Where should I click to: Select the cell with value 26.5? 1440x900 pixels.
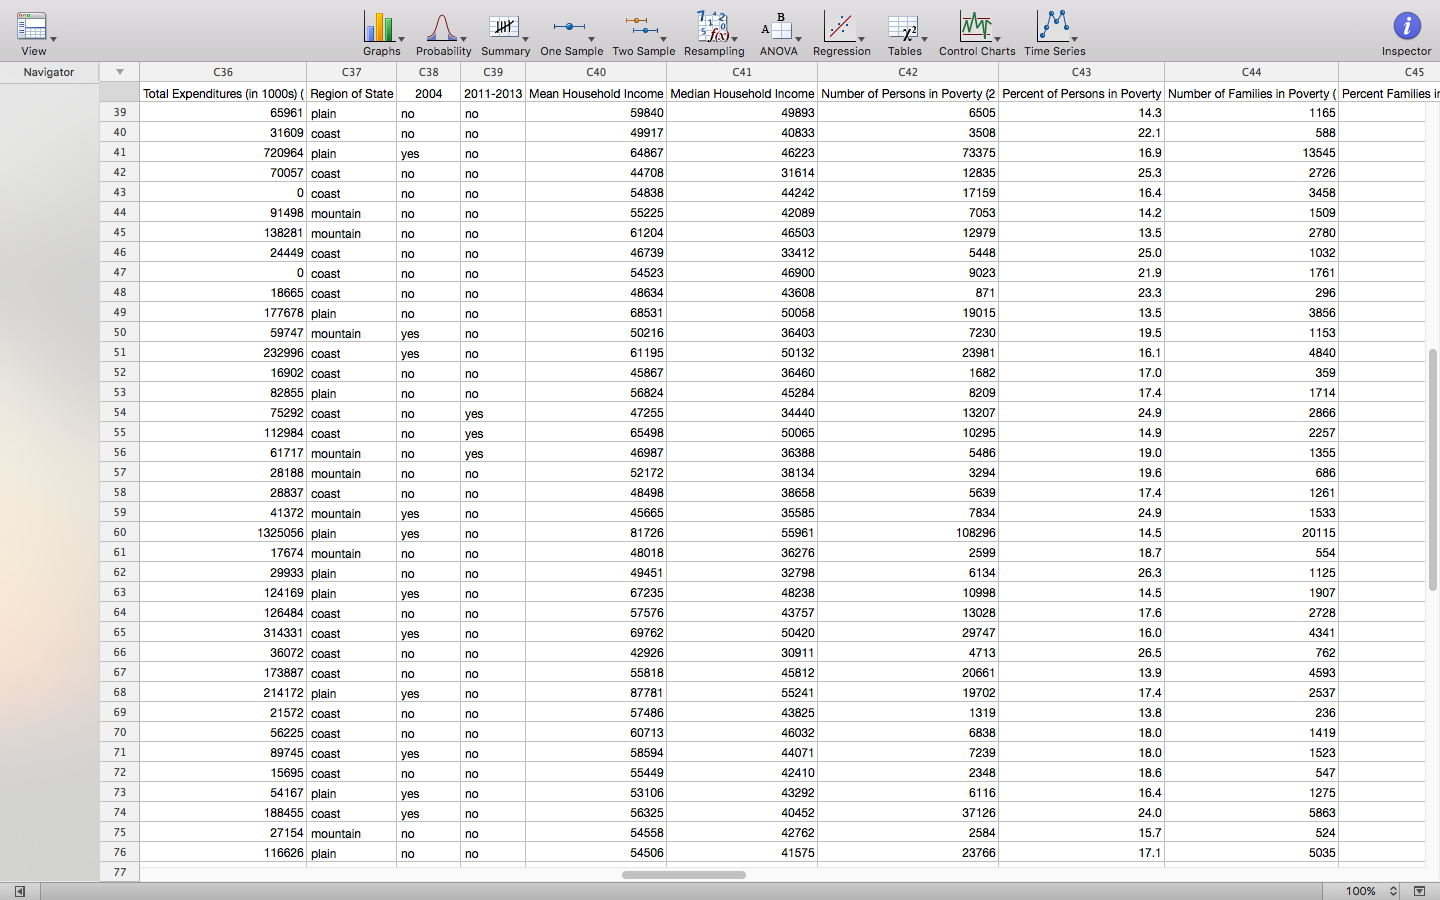[1082, 653]
